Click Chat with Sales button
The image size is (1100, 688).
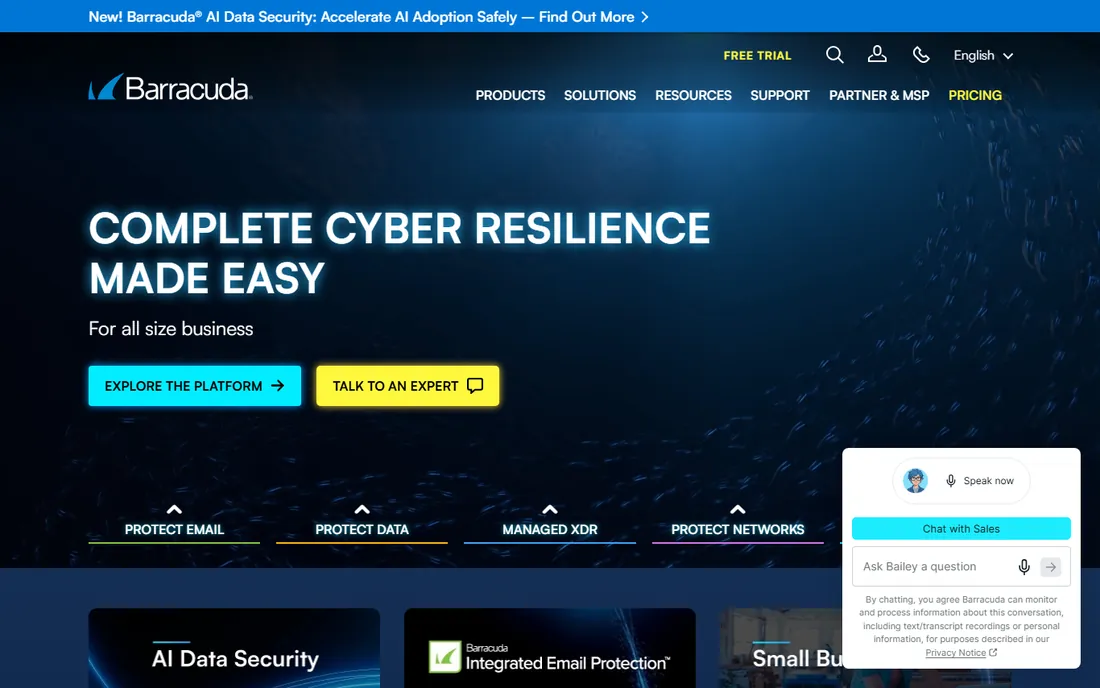[x=960, y=529]
